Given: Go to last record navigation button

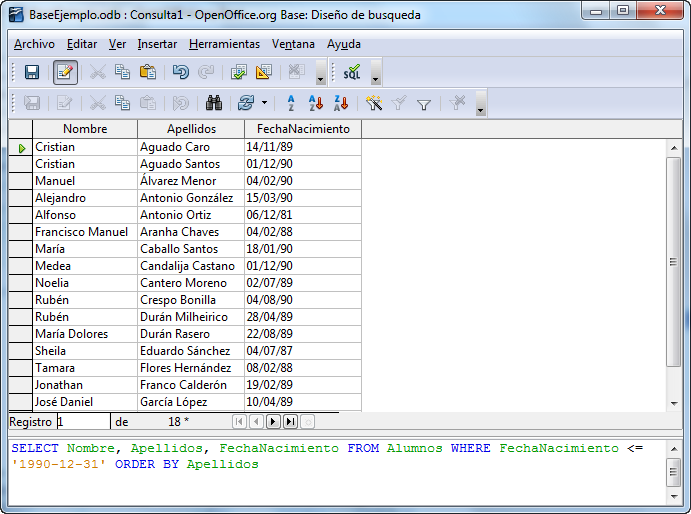Looking at the screenshot, I should pos(290,422).
